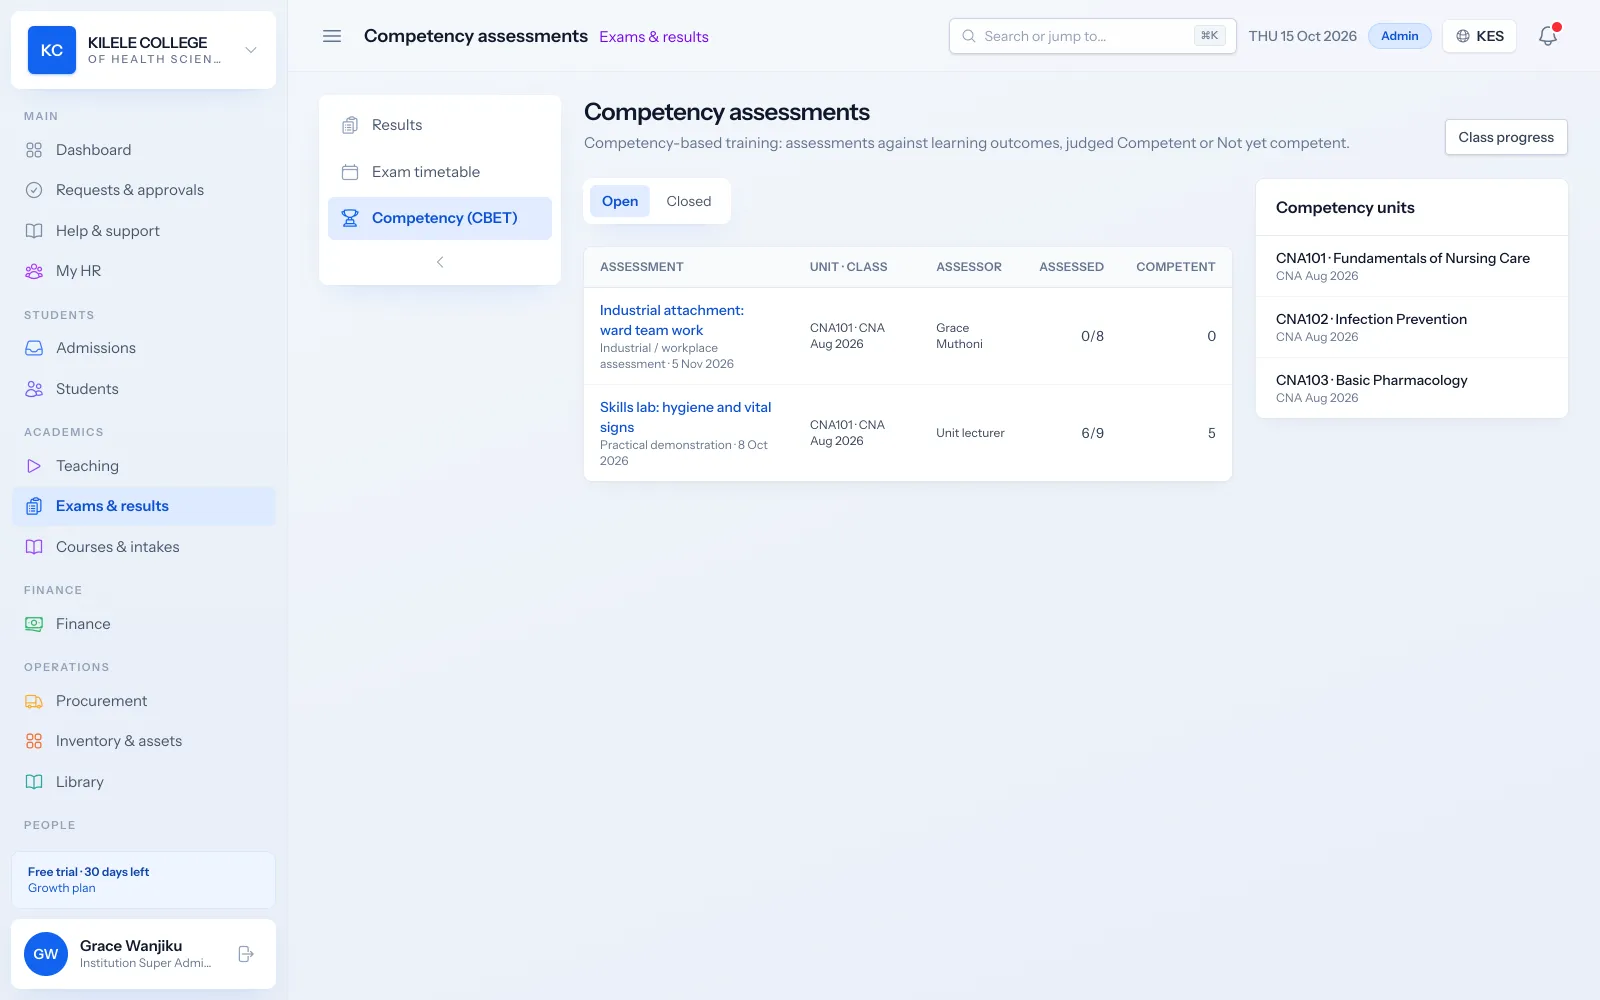1600x1000 pixels.
Task: Click the Library book icon
Action: [34, 782]
